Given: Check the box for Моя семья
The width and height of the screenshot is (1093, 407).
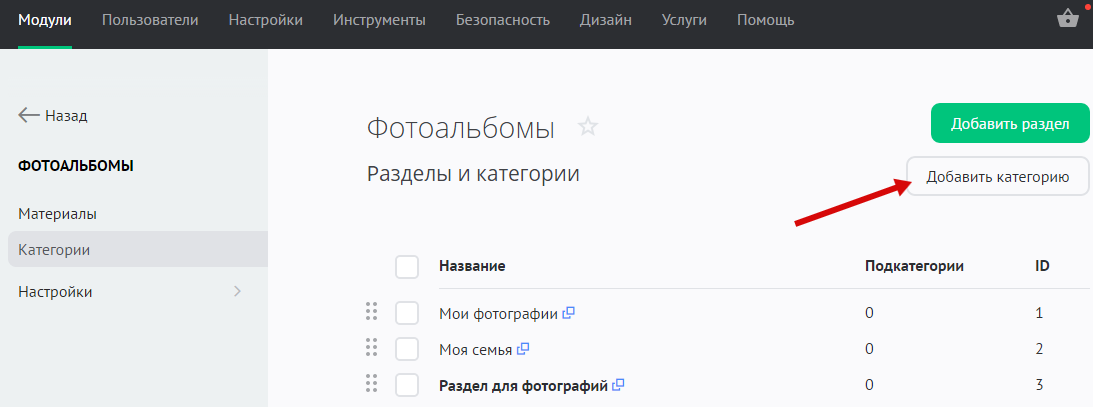Looking at the screenshot, I should click(407, 349).
